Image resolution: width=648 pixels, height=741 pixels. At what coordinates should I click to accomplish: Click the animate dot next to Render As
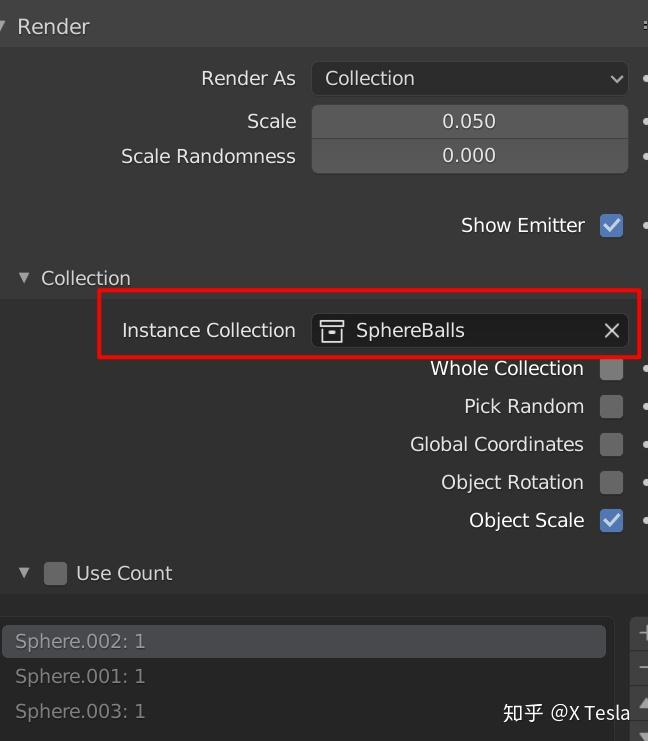pos(645,78)
